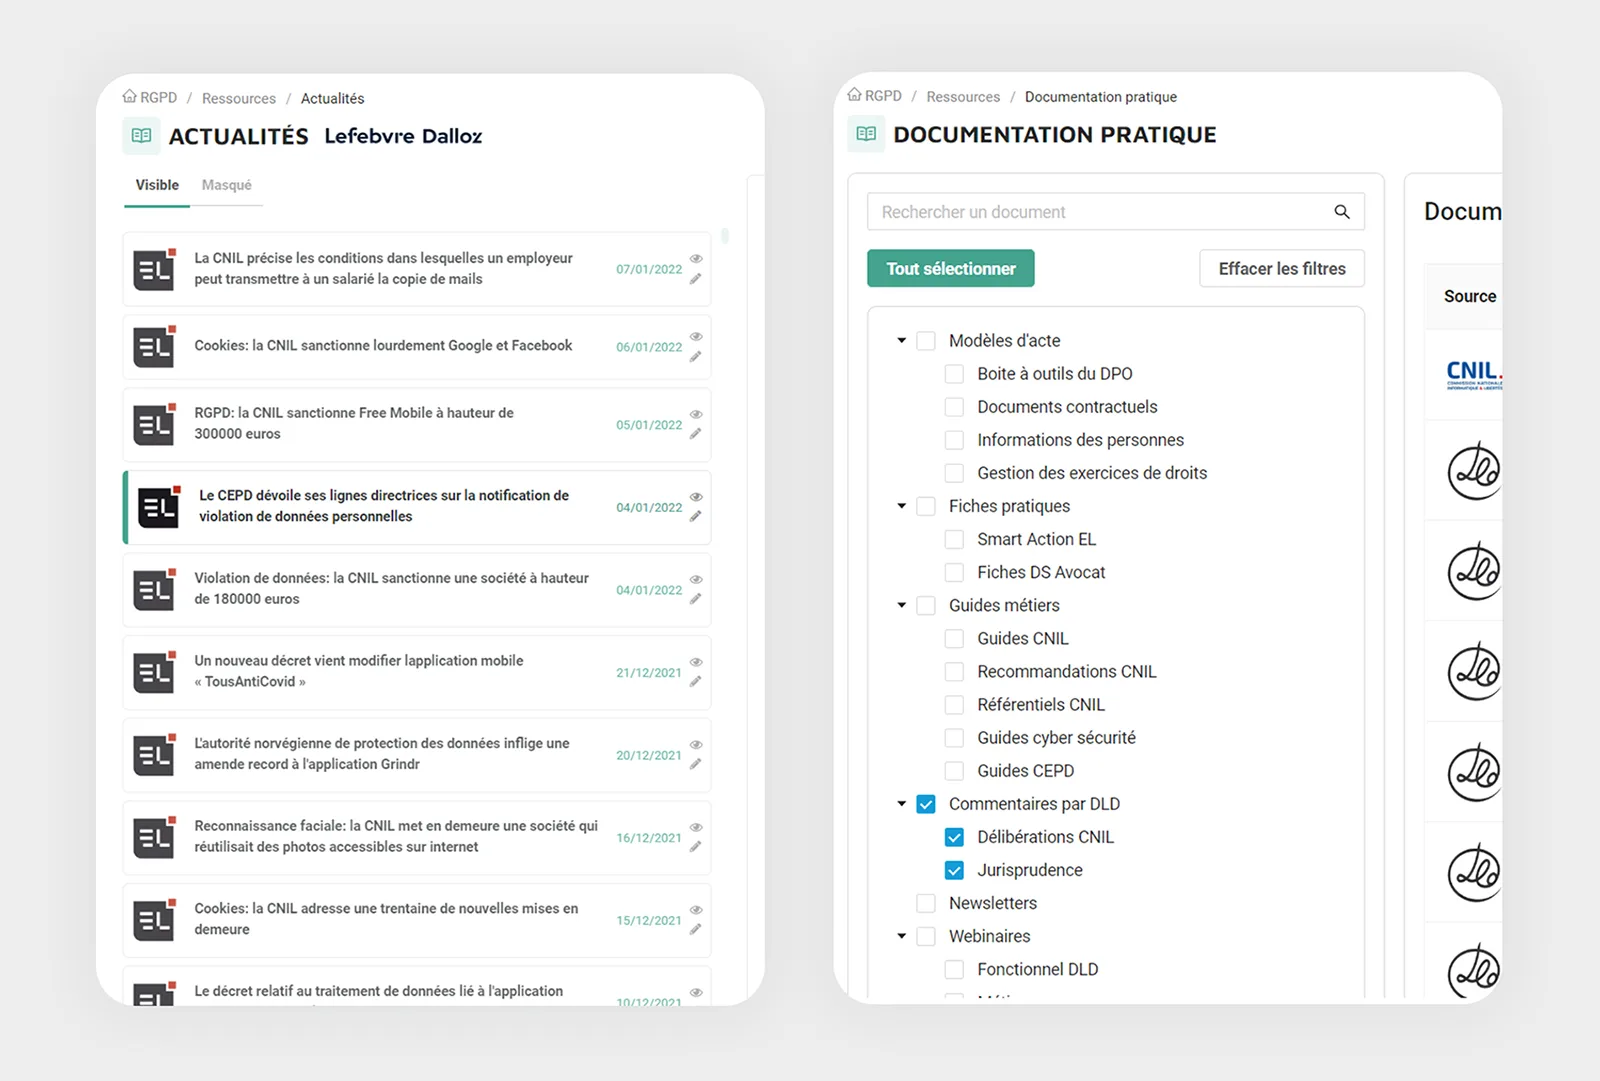Click the CNIL logo in Source column
1600x1081 pixels.
[x=1474, y=374]
